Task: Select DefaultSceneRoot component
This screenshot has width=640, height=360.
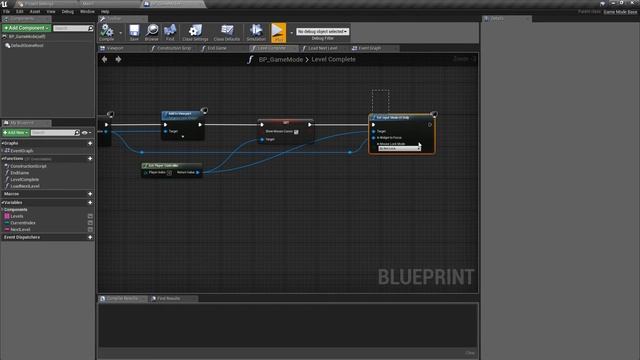Action: 27,46
